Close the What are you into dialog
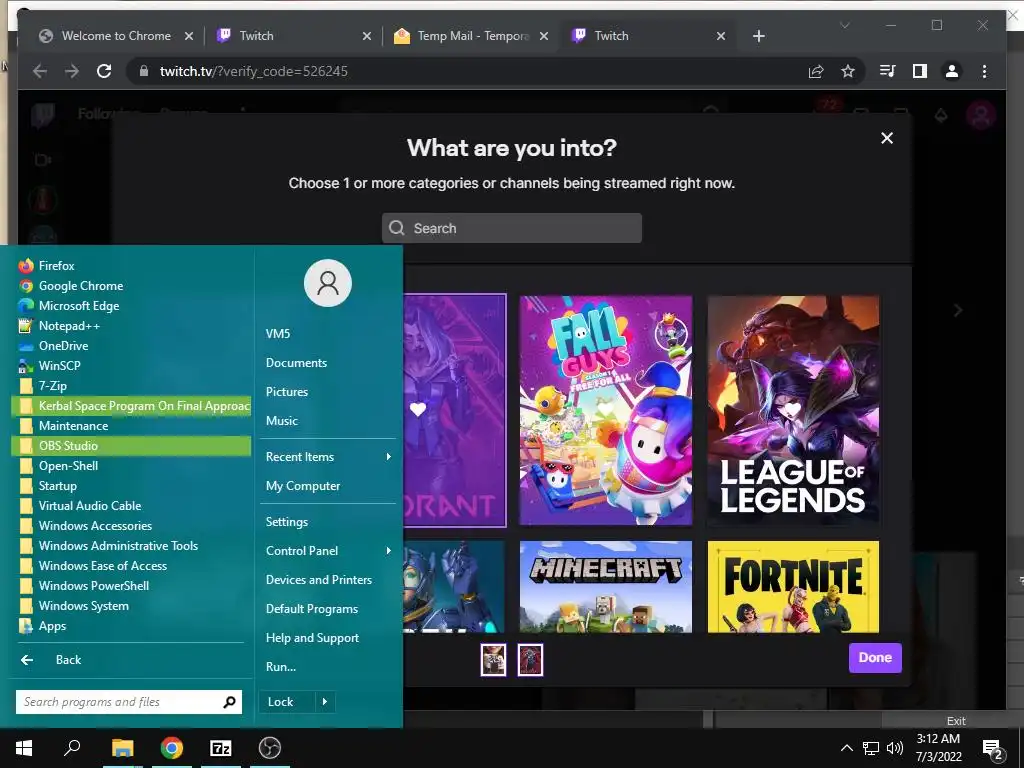 pyautogui.click(x=887, y=138)
